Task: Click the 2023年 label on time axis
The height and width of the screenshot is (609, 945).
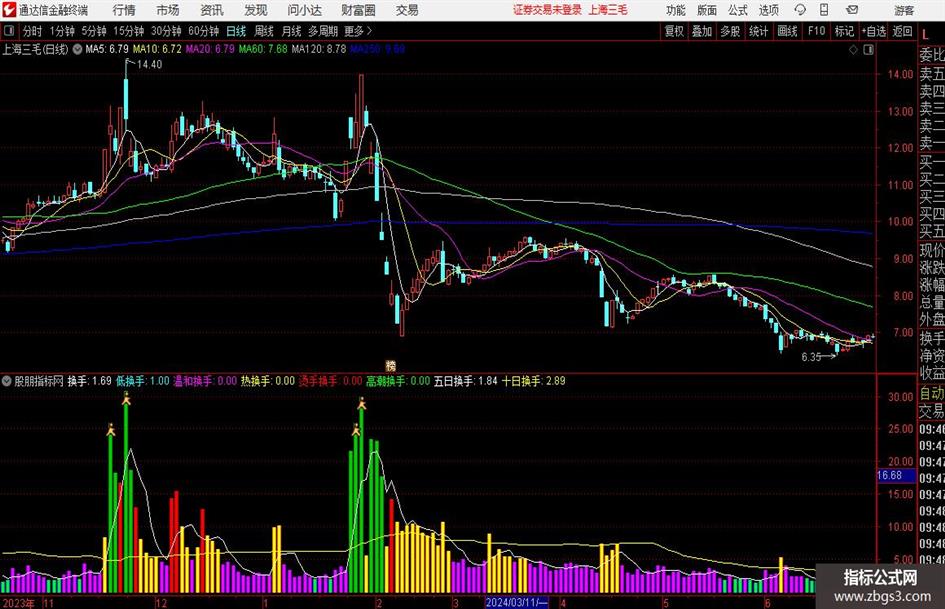Action: tap(19, 603)
